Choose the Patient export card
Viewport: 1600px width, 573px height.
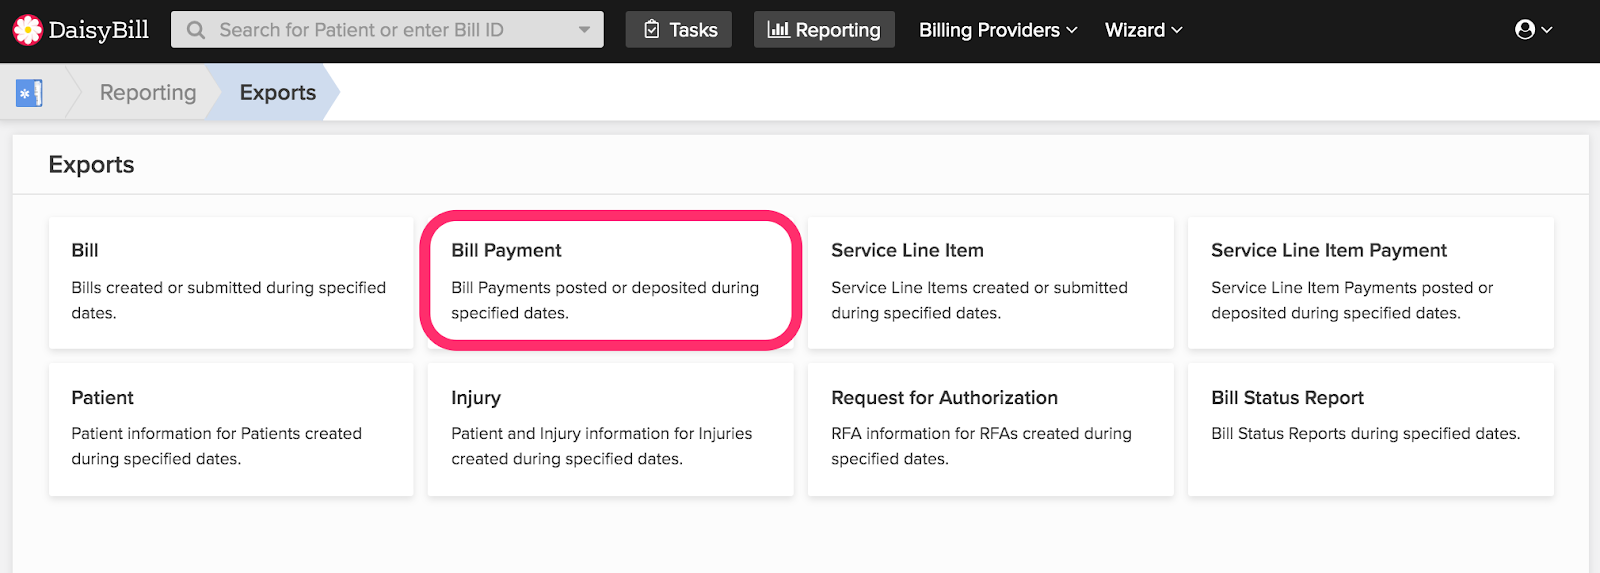coord(231,430)
